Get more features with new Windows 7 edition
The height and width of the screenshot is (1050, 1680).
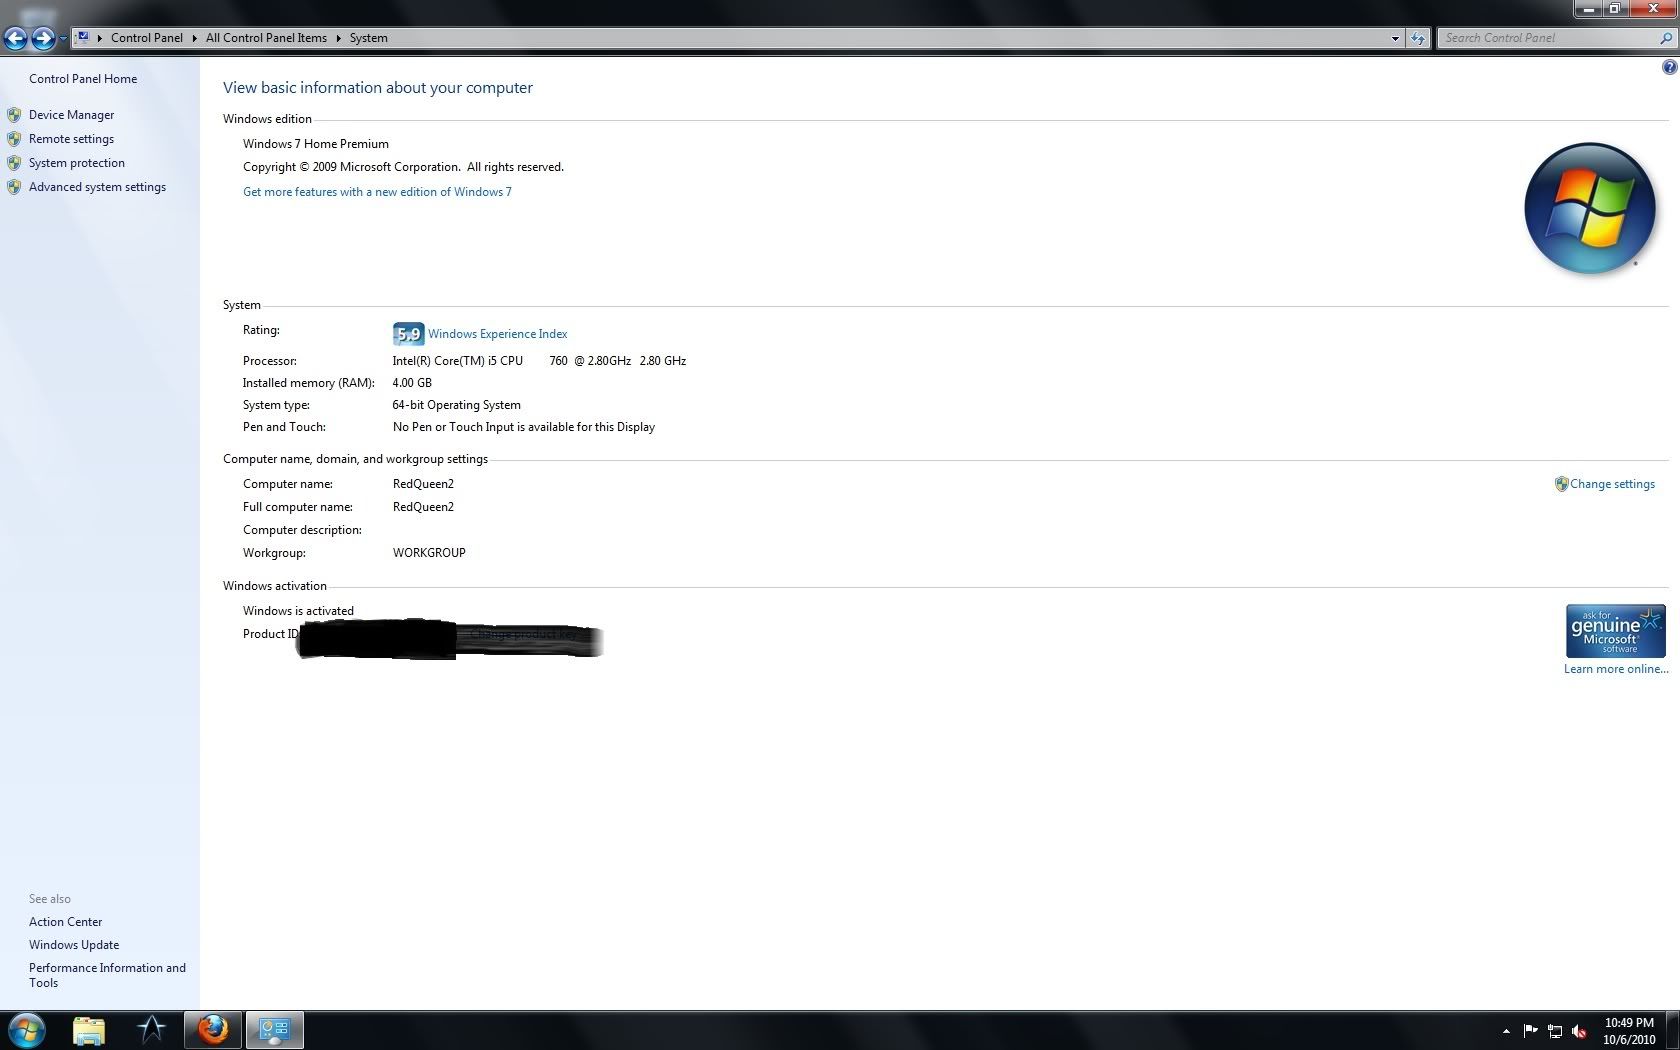click(377, 192)
